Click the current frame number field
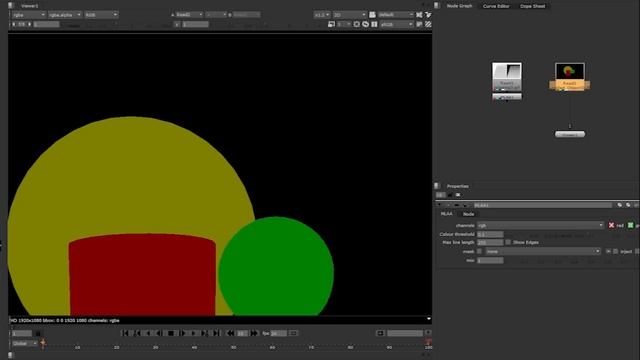The image size is (640, 360). coord(22,333)
